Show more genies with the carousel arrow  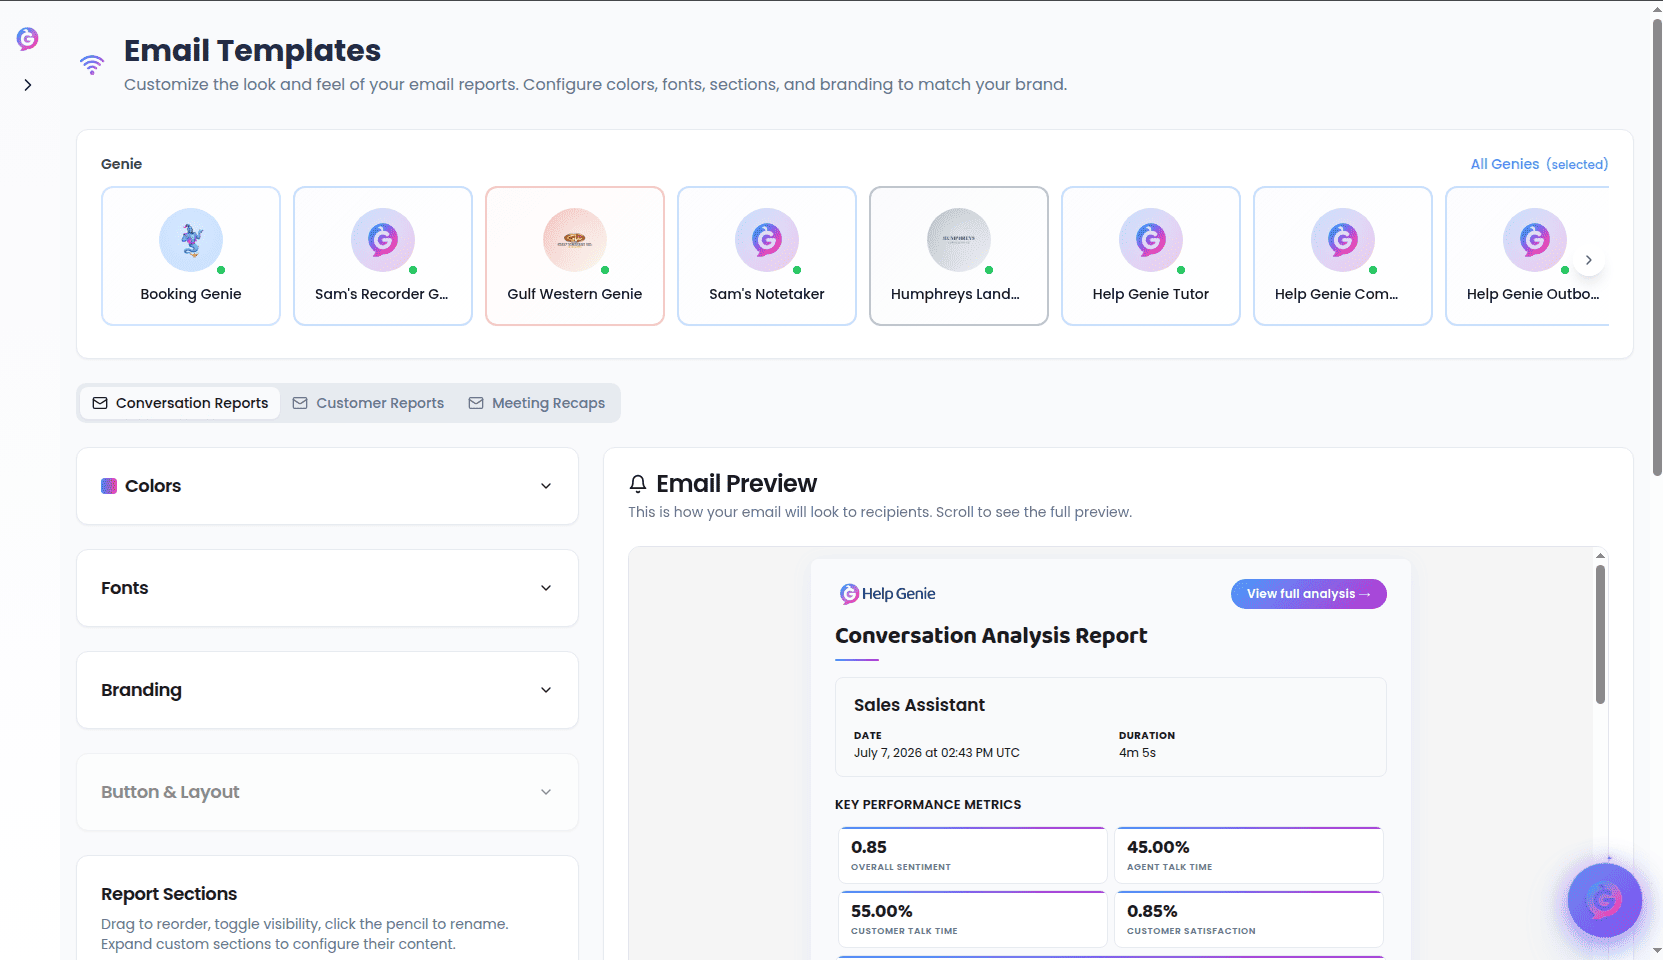click(1589, 260)
